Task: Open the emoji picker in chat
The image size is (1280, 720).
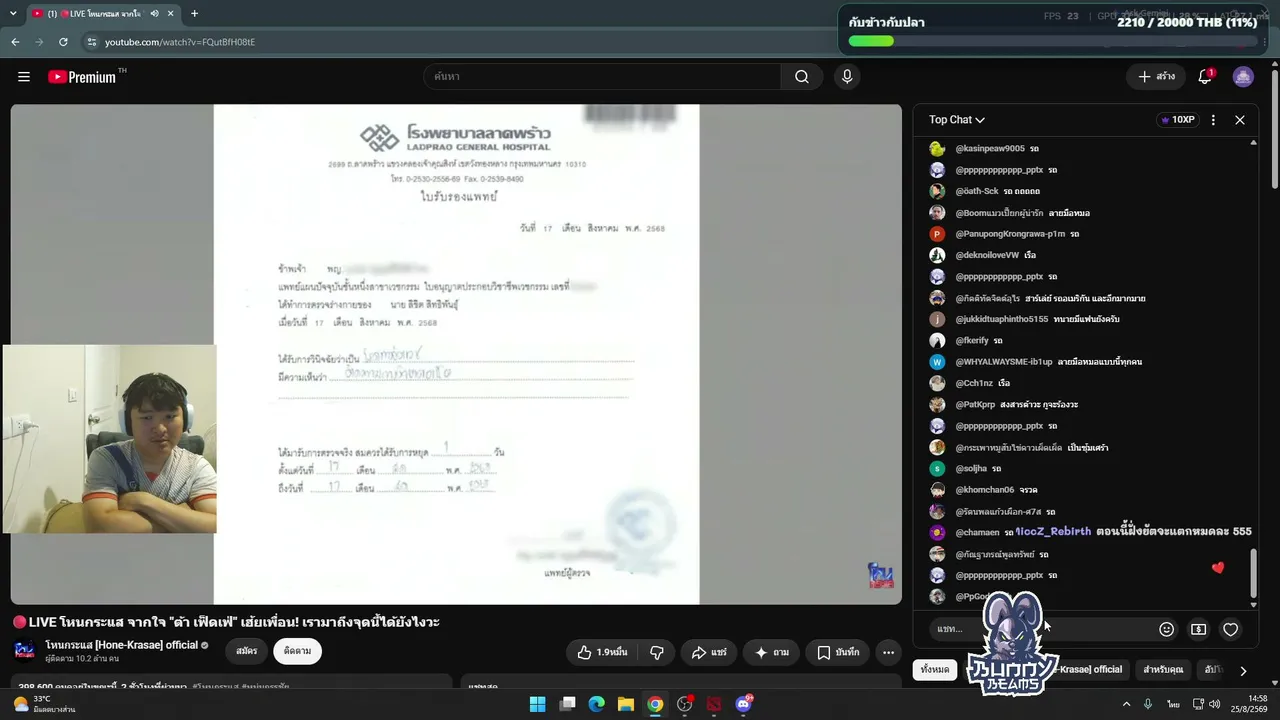Action: pos(1166,629)
